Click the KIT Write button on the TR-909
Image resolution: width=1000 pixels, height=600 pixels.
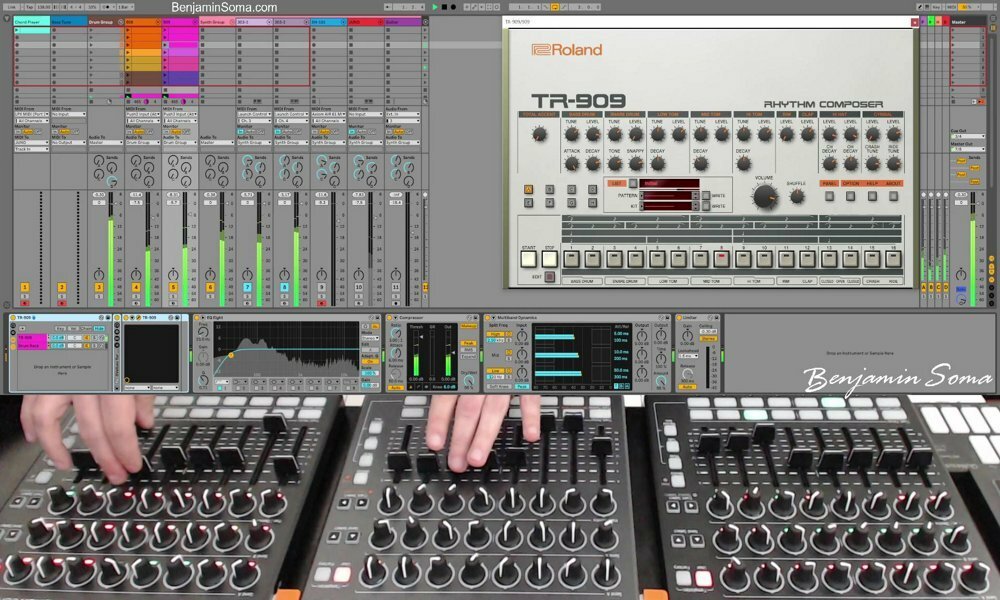click(x=706, y=206)
